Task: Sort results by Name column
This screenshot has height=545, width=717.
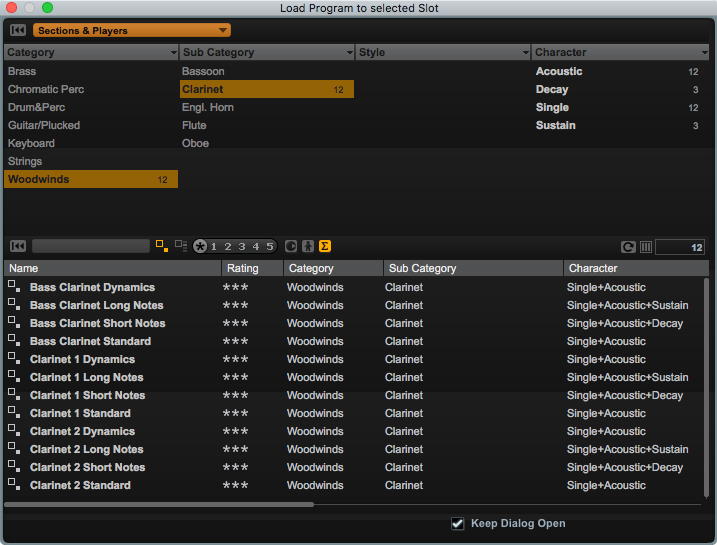Action: [112, 268]
